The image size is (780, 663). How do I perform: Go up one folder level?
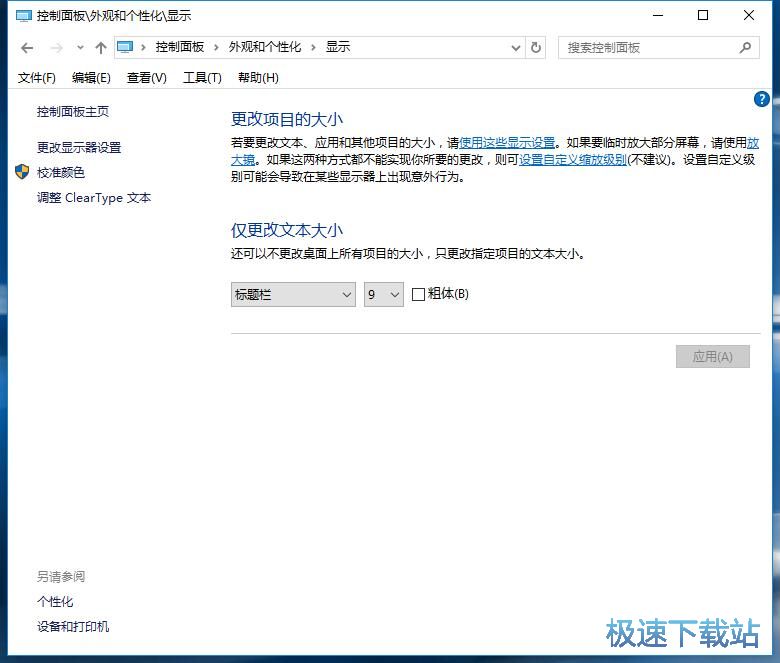pyautogui.click(x=101, y=48)
